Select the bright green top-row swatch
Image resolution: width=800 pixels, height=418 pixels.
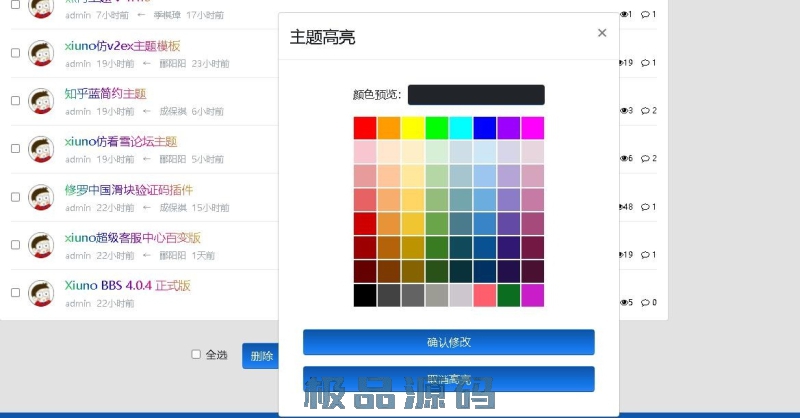437,128
